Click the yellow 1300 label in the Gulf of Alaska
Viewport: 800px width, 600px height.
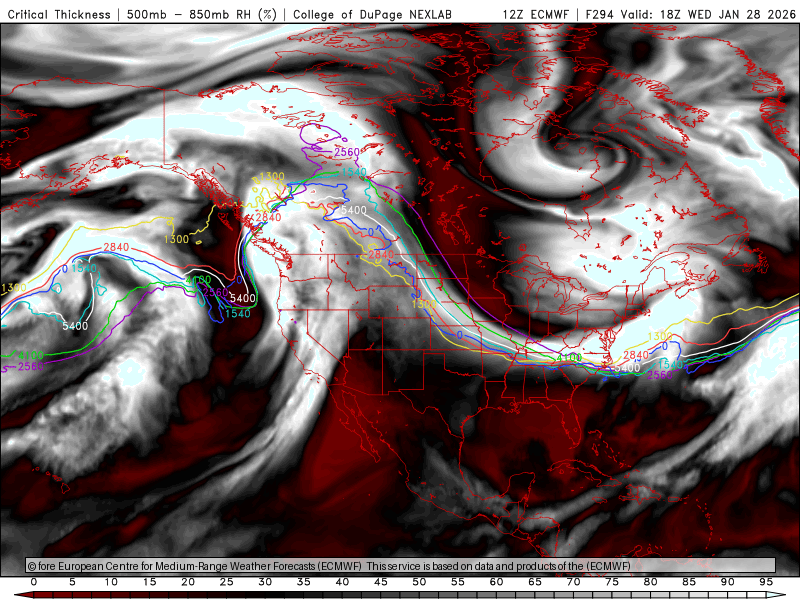[177, 239]
